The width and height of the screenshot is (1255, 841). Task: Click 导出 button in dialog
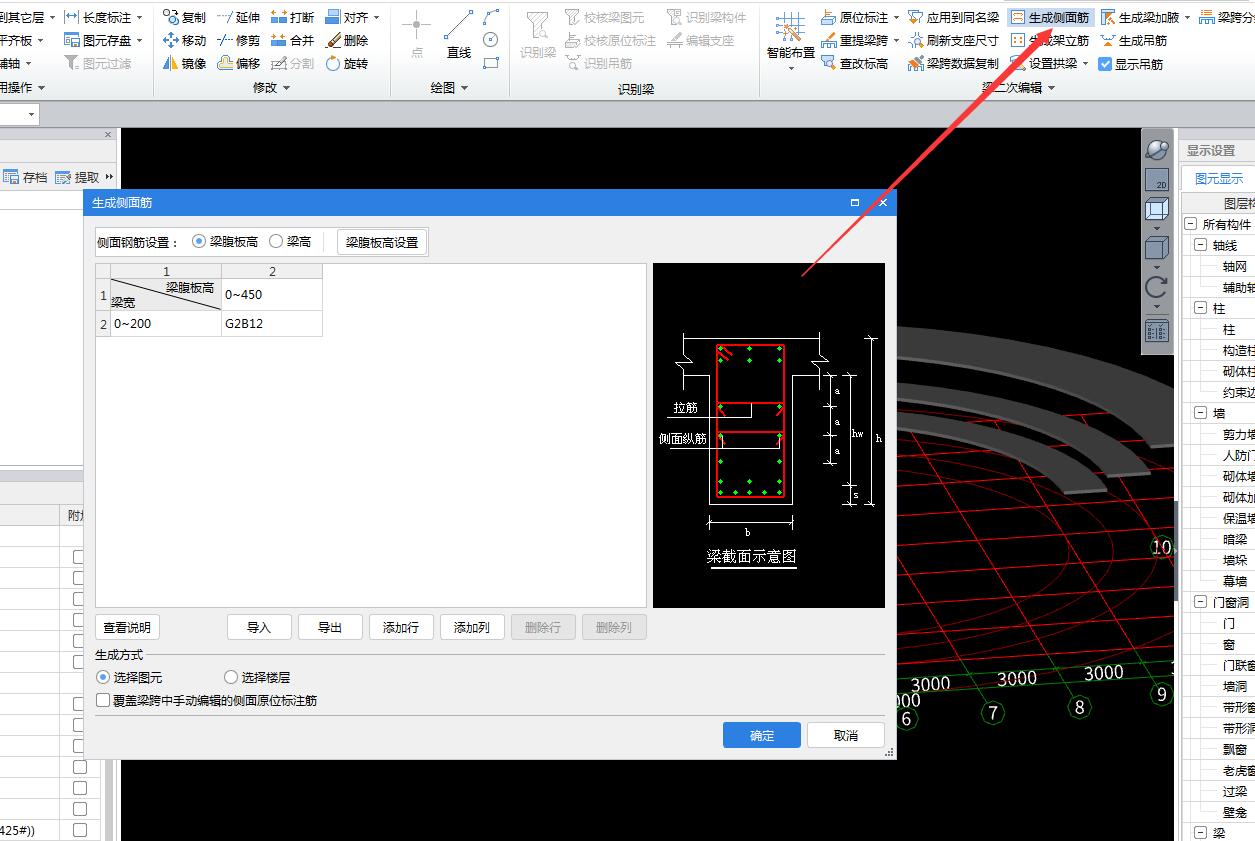click(x=330, y=627)
